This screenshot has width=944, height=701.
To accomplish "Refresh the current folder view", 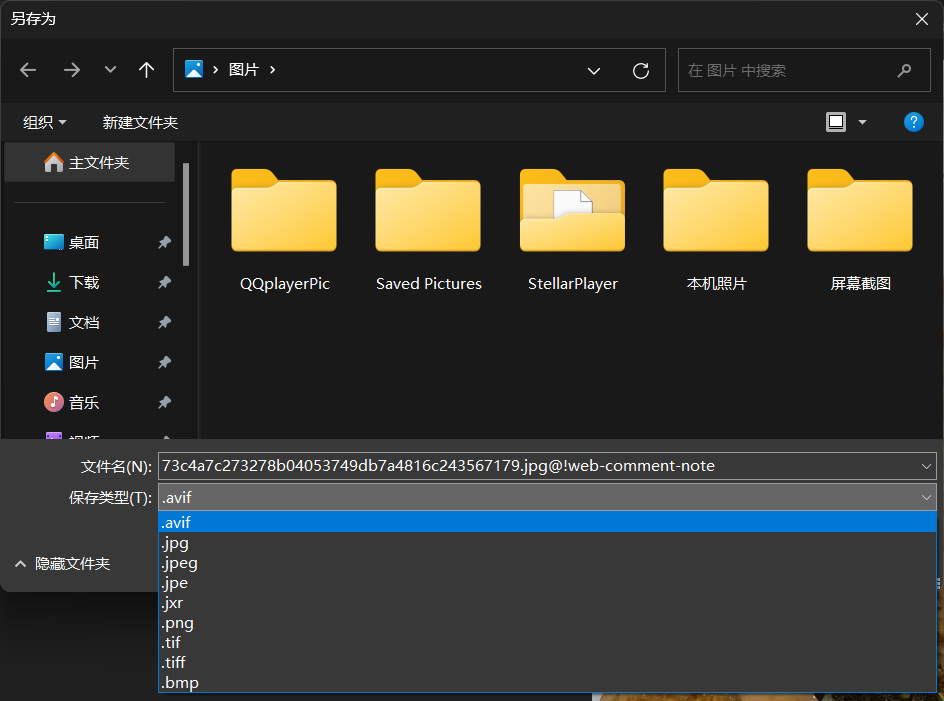I will tap(641, 71).
